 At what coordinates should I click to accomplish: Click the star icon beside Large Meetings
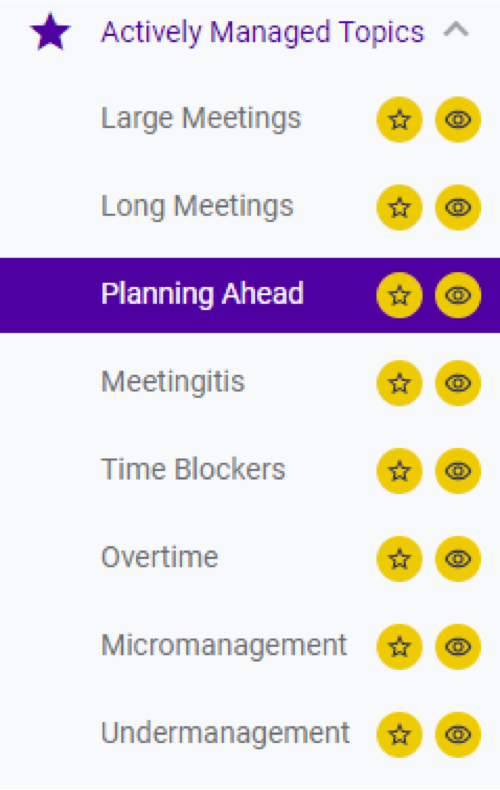399,119
